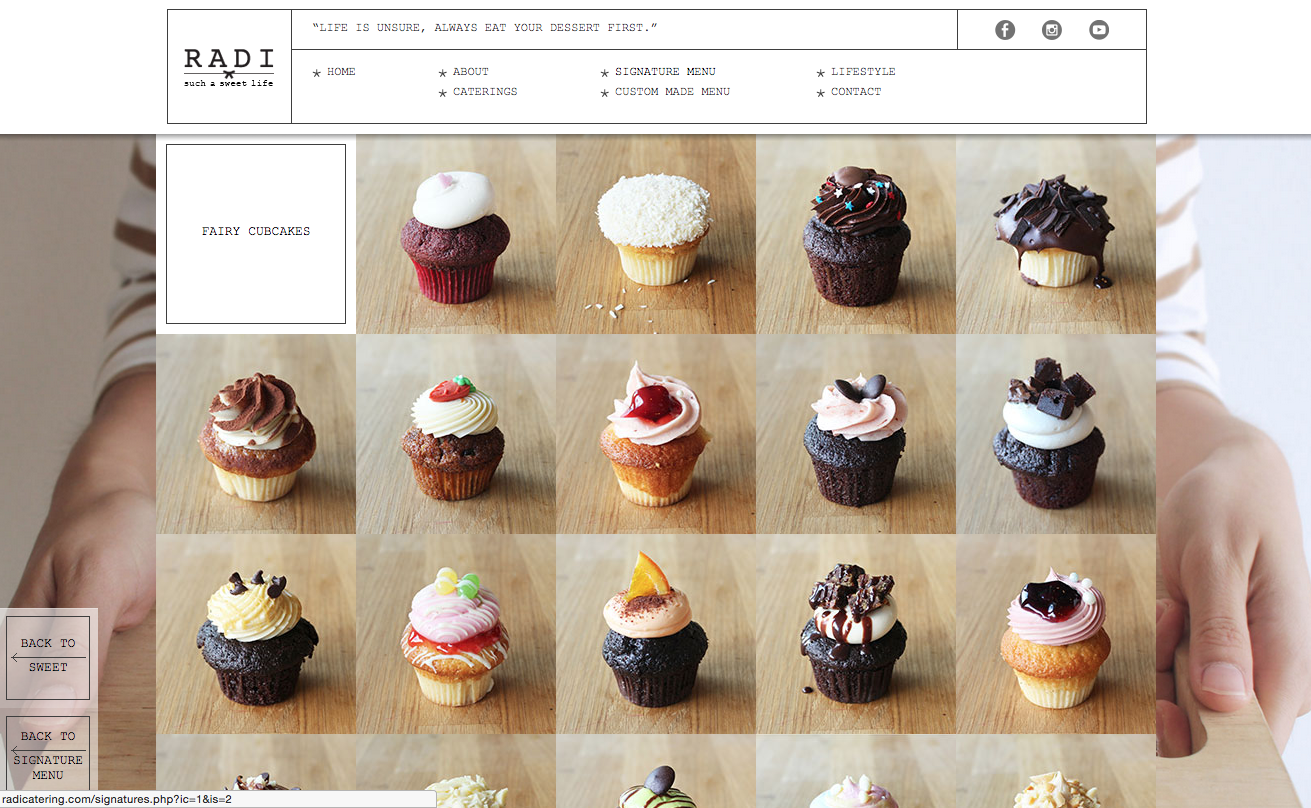The height and width of the screenshot is (808, 1311).
Task: View the white coconut cupcake photo
Action: [656, 234]
